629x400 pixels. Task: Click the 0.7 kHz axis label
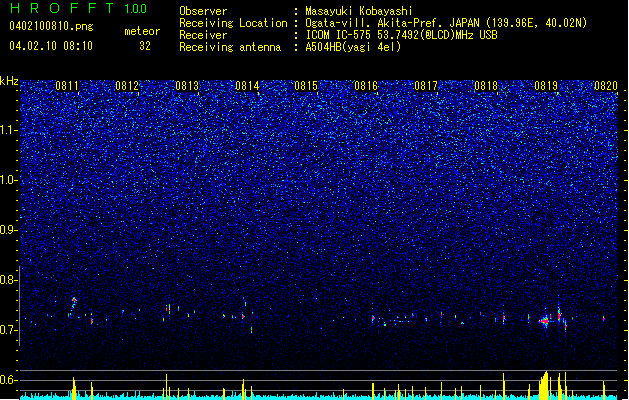coord(8,330)
